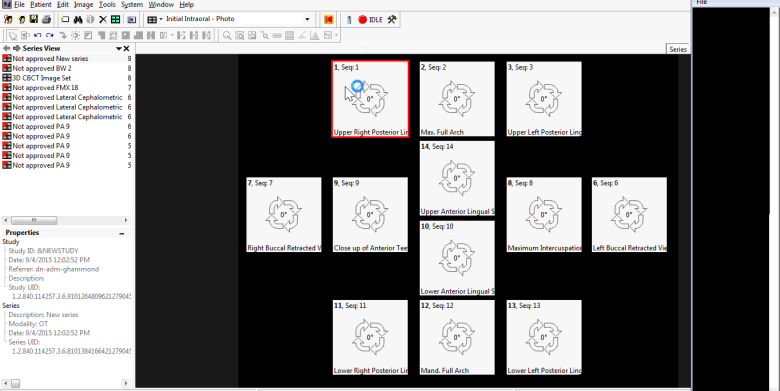This screenshot has height=391, width=780.
Task: Click the orange Kodak icon button
Action: [x=328, y=19]
